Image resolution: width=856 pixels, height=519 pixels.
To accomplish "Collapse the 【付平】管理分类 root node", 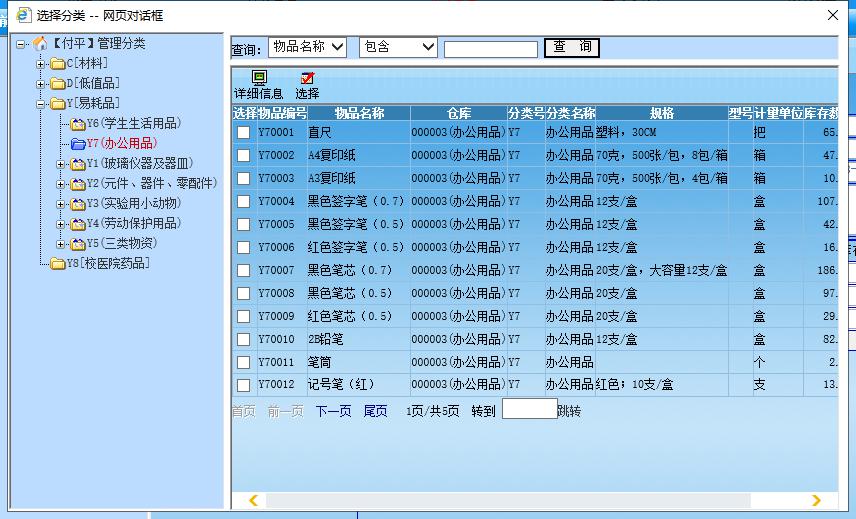I will point(20,44).
